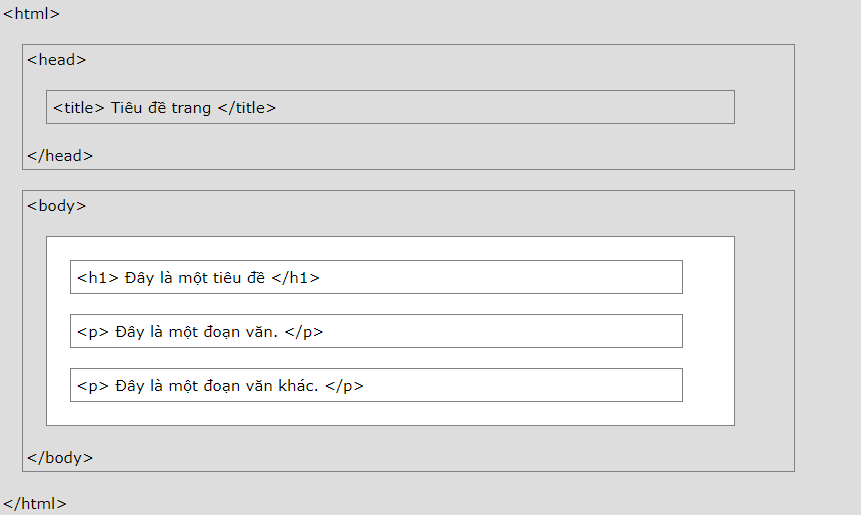Click the closing </title> tag

(x=246, y=108)
